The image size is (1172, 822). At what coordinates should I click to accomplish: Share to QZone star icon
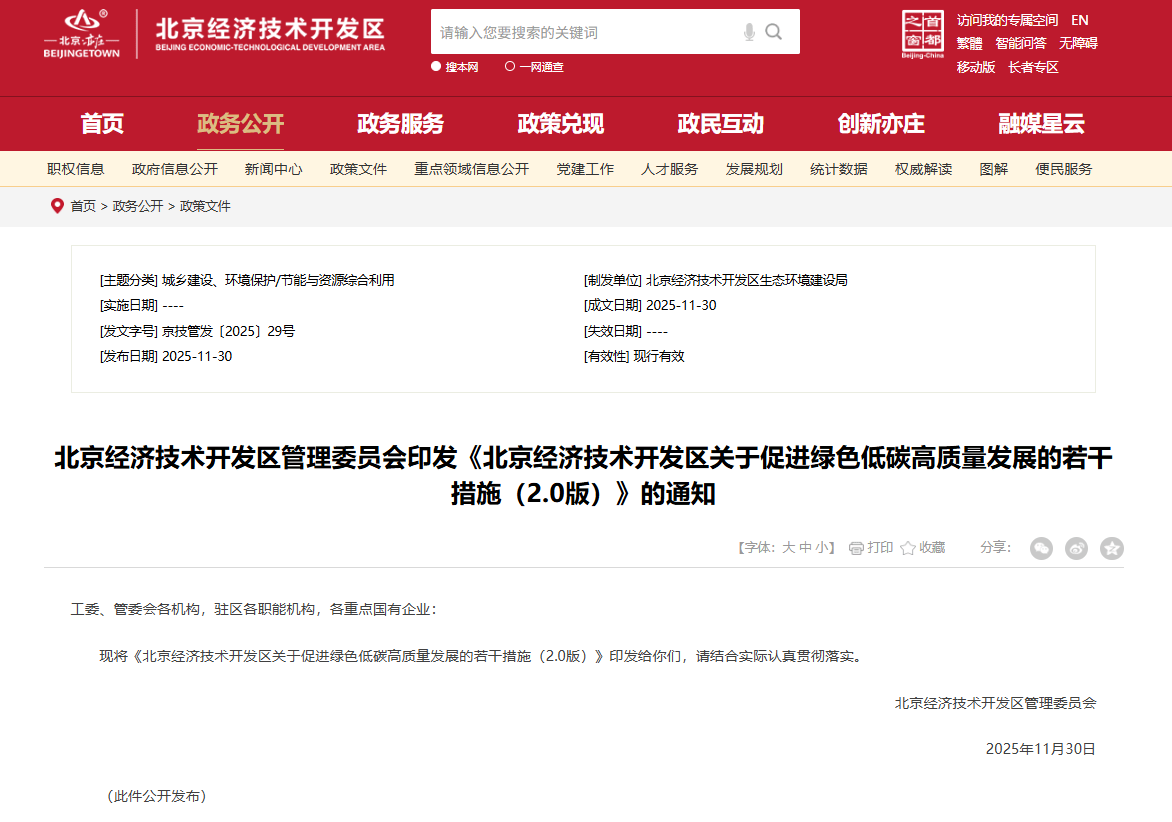tap(1111, 548)
